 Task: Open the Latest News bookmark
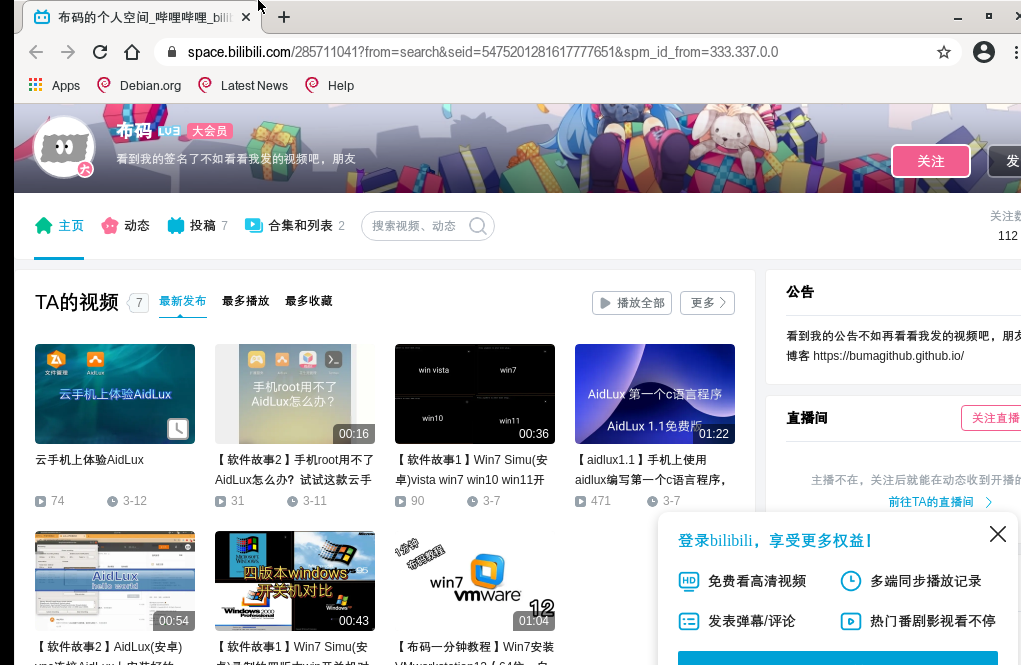243,85
